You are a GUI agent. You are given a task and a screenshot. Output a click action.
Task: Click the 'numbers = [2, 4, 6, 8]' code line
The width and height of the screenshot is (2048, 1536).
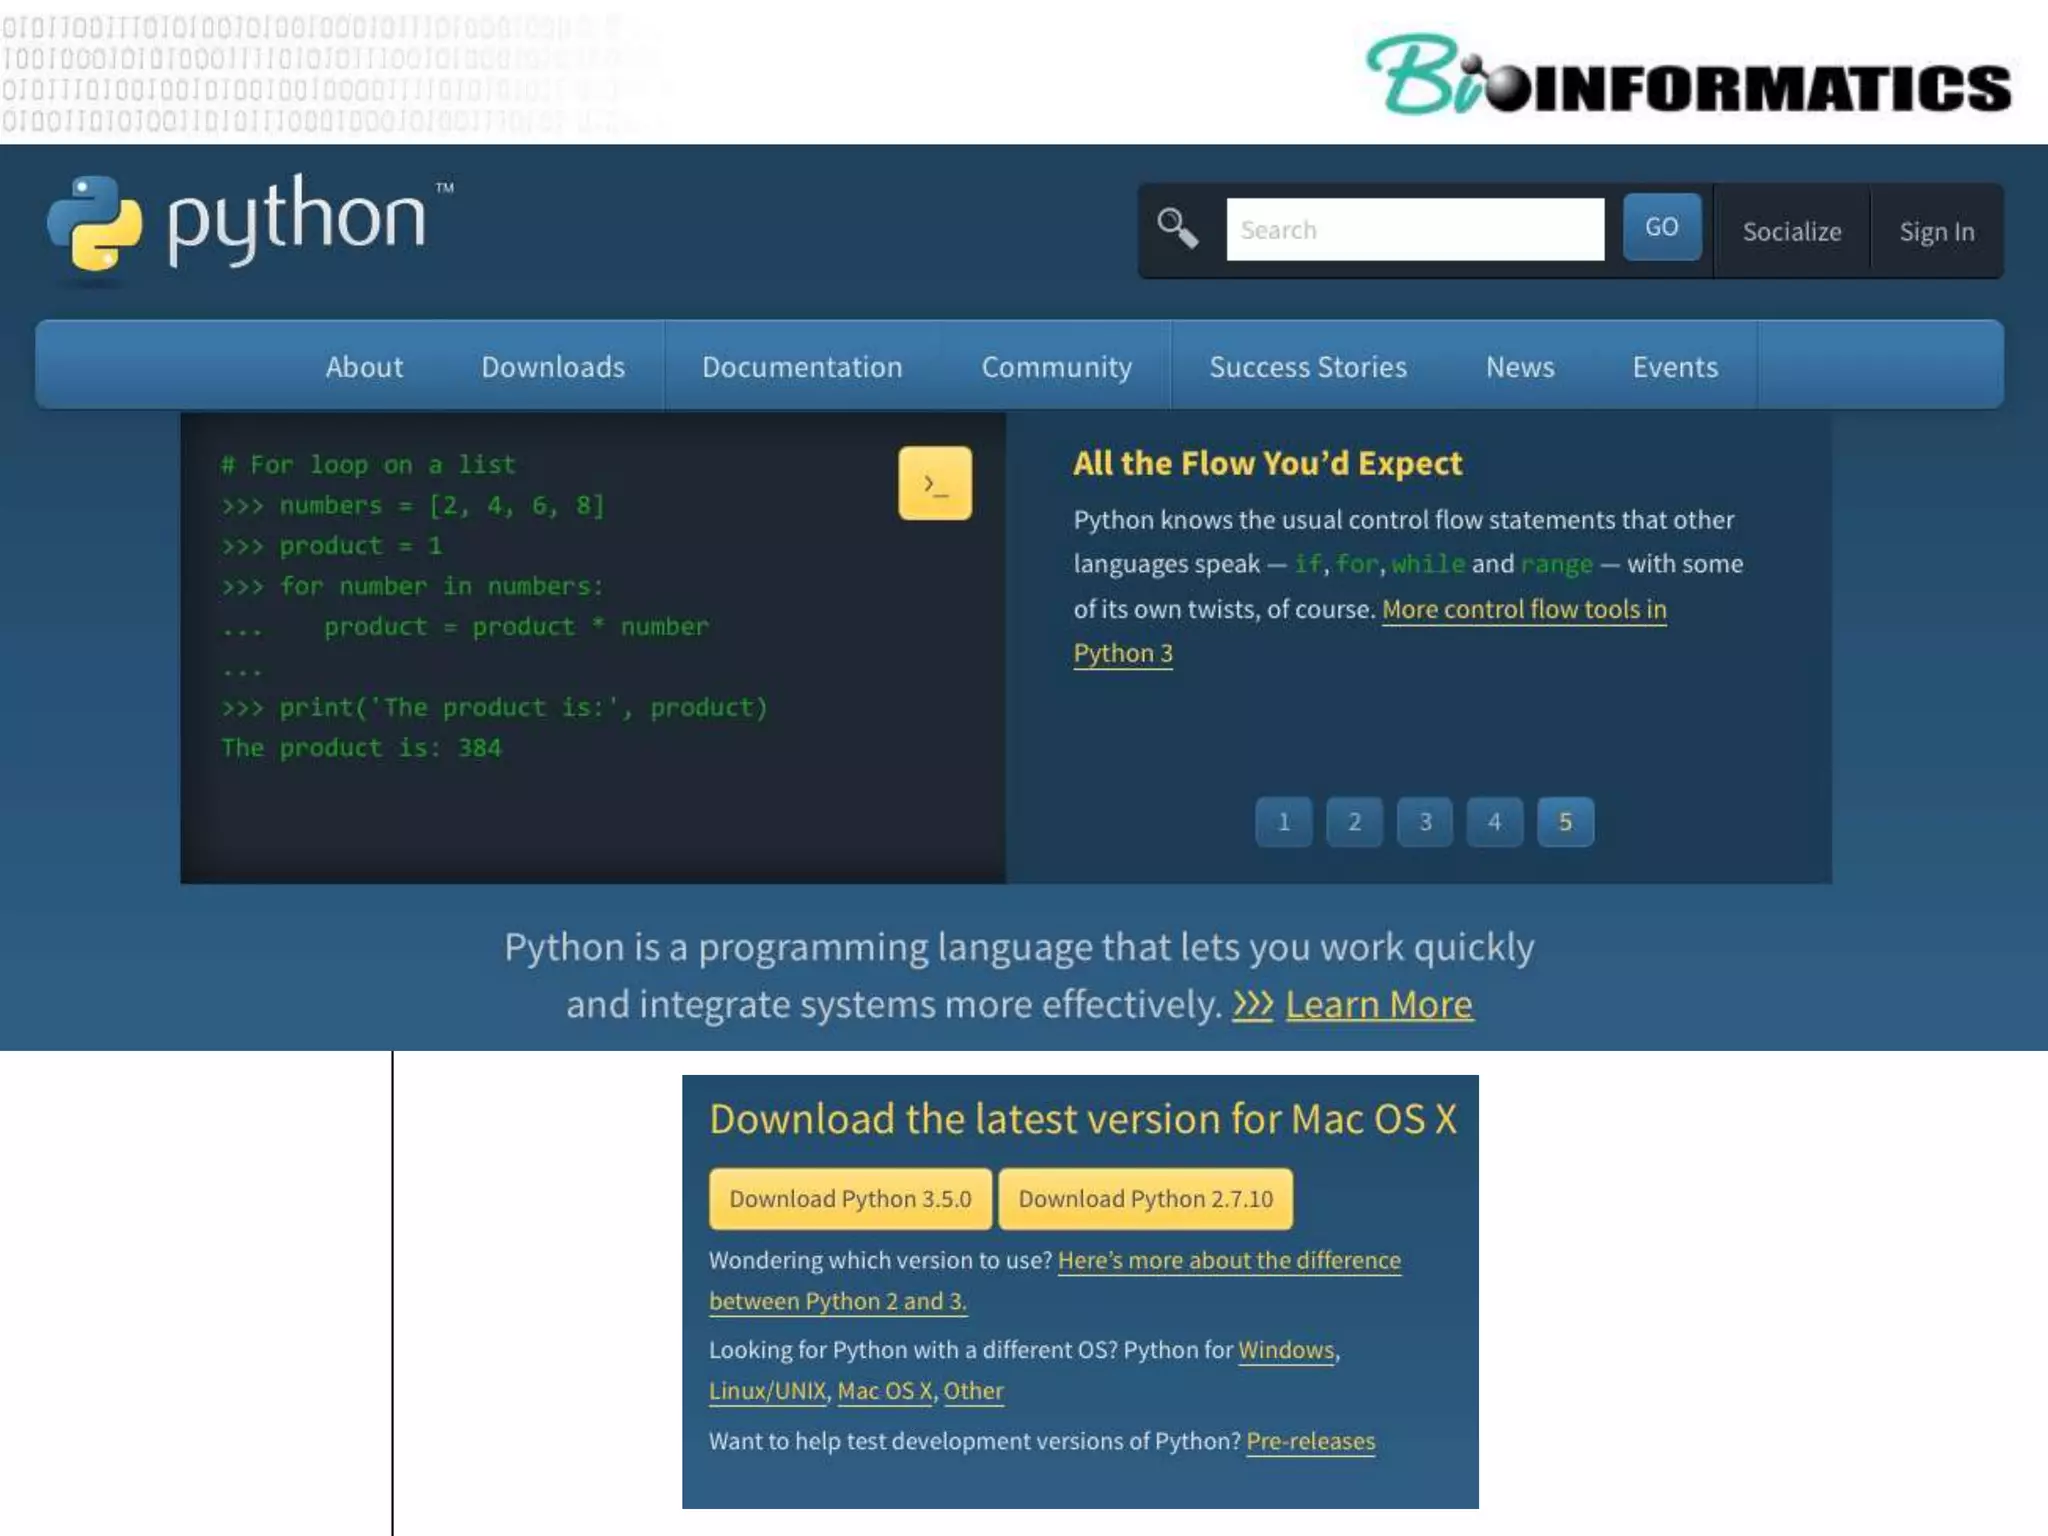click(412, 505)
